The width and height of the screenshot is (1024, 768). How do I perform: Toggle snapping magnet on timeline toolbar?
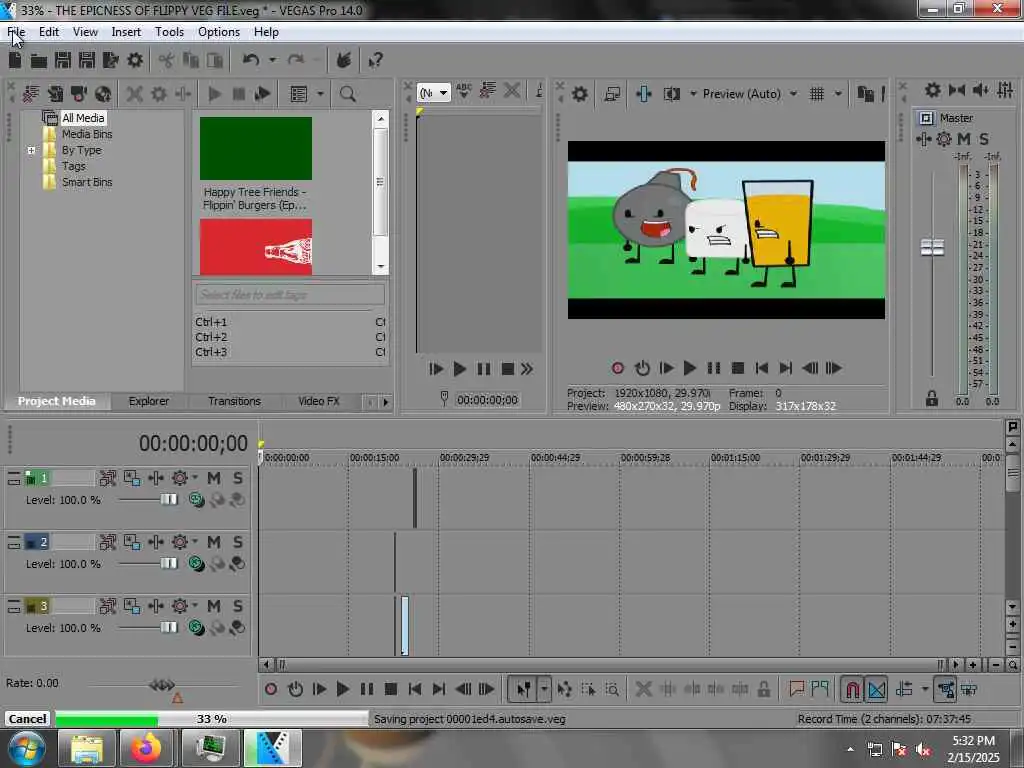[852, 689]
